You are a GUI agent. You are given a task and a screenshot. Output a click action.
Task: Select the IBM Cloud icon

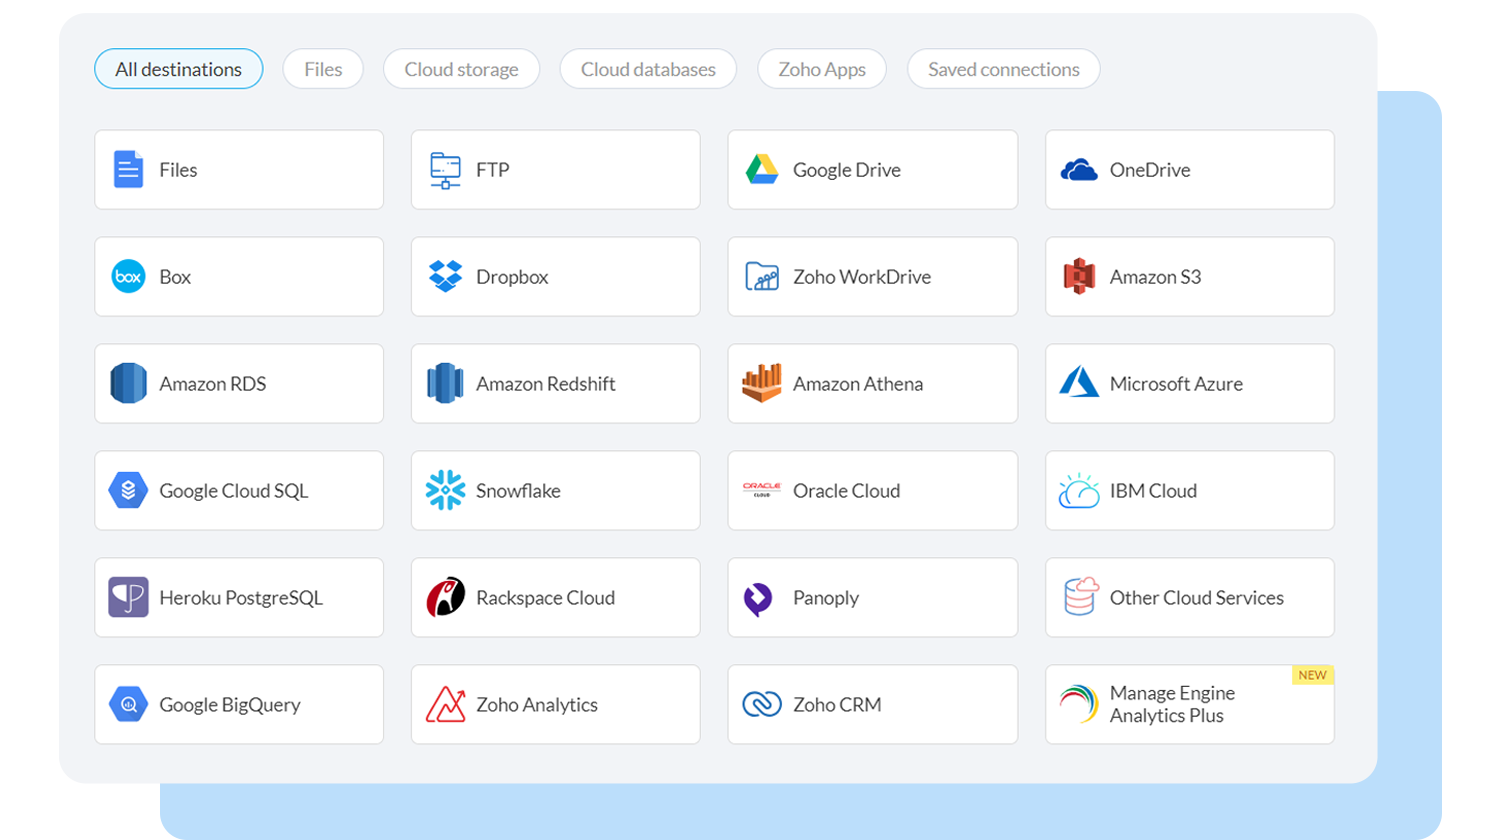(x=1079, y=491)
